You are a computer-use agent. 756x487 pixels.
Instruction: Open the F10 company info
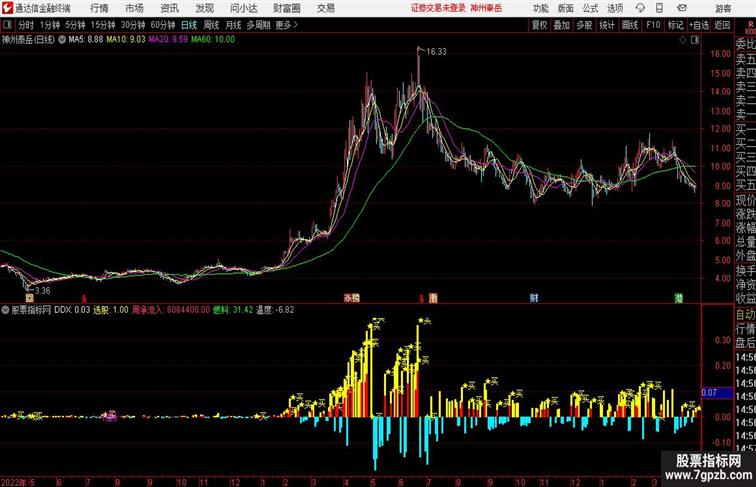[653, 25]
